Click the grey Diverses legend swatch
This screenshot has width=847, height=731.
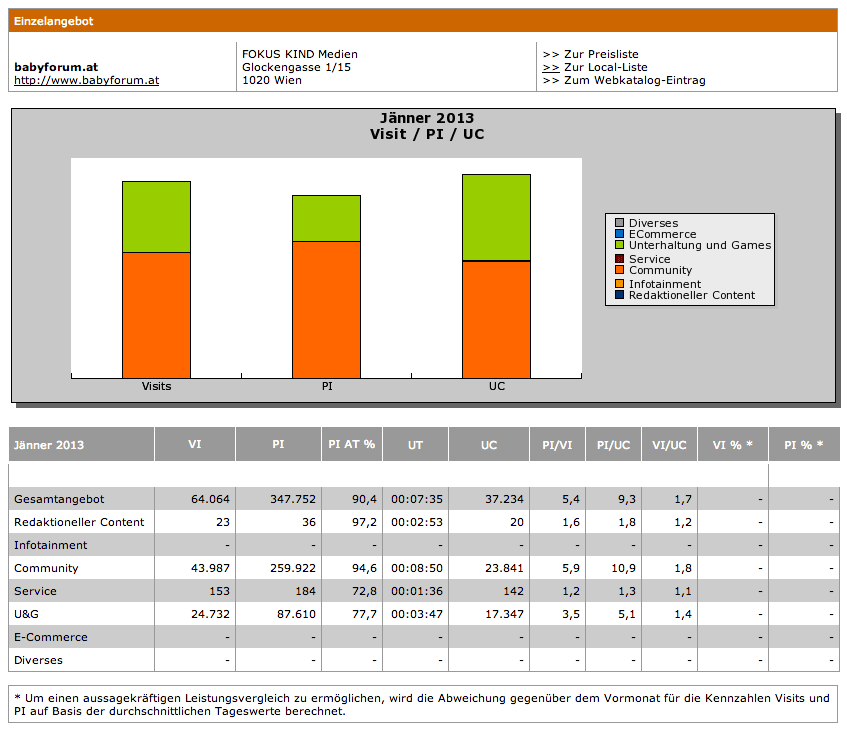(x=620, y=223)
